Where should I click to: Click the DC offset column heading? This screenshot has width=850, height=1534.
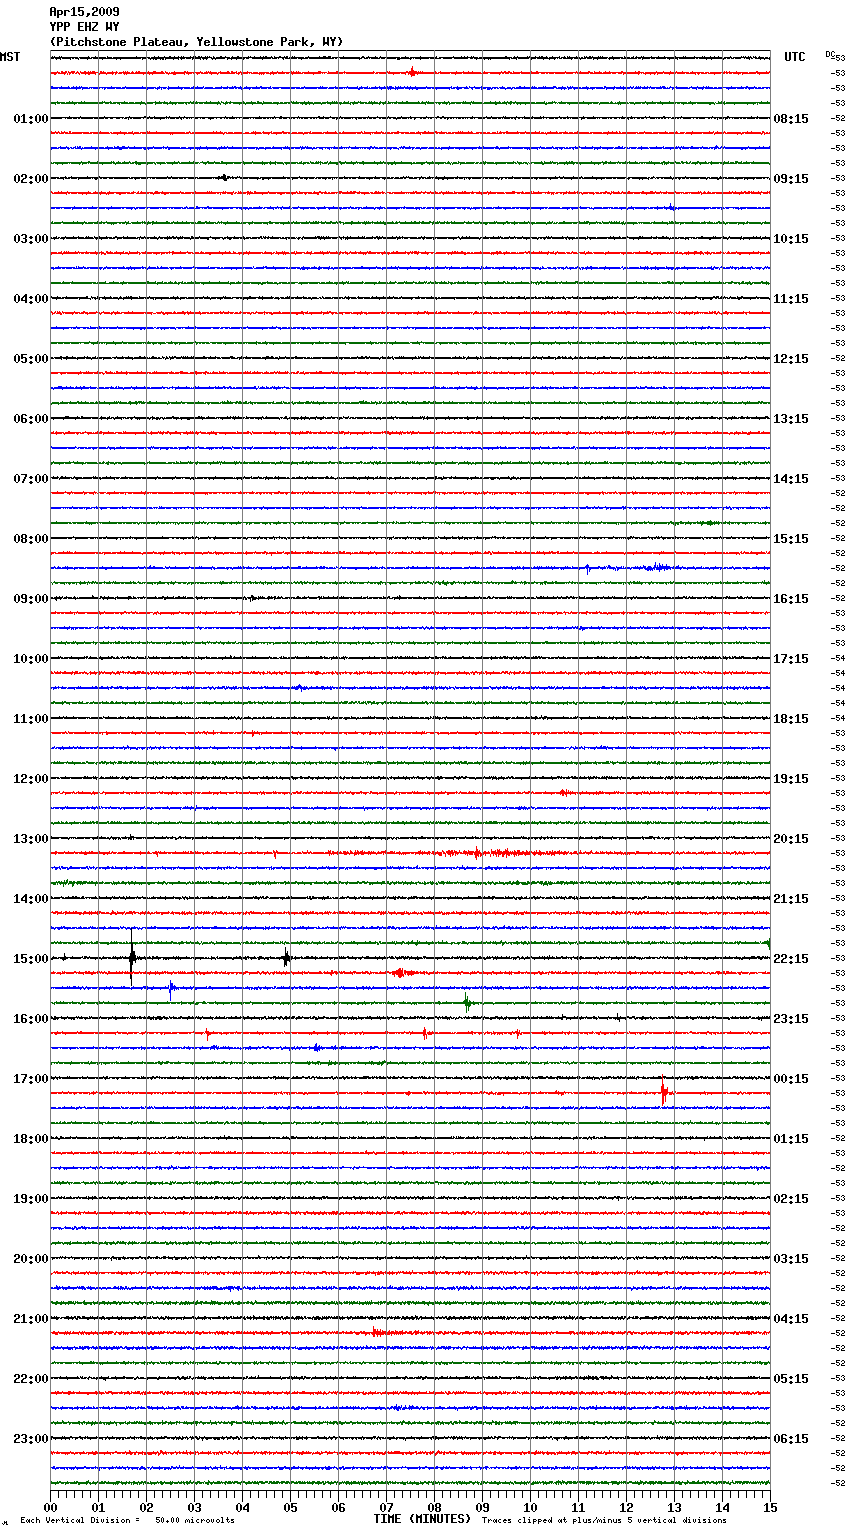coord(830,54)
